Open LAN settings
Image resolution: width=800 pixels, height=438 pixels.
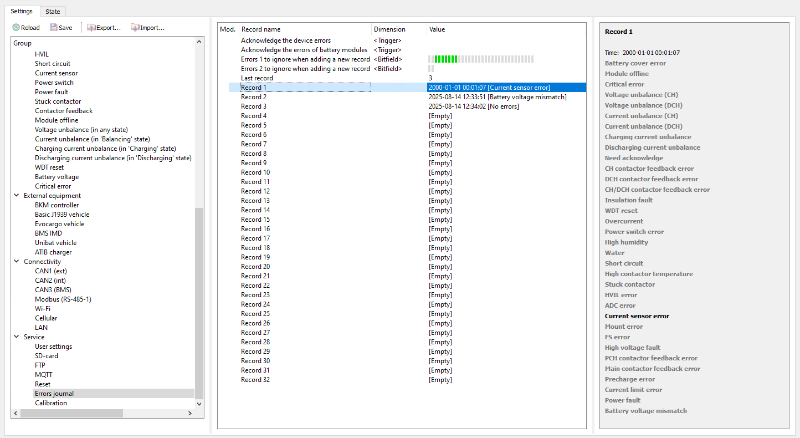click(41, 328)
